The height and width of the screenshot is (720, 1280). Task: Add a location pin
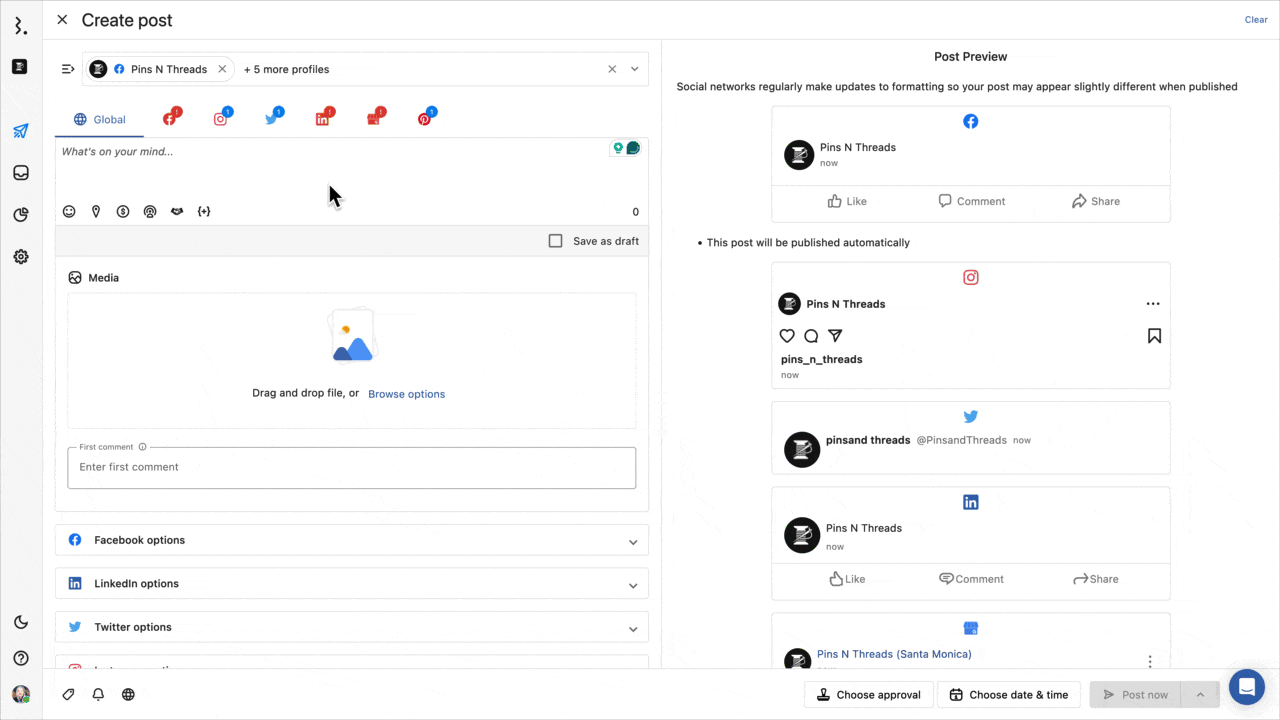coord(96,211)
